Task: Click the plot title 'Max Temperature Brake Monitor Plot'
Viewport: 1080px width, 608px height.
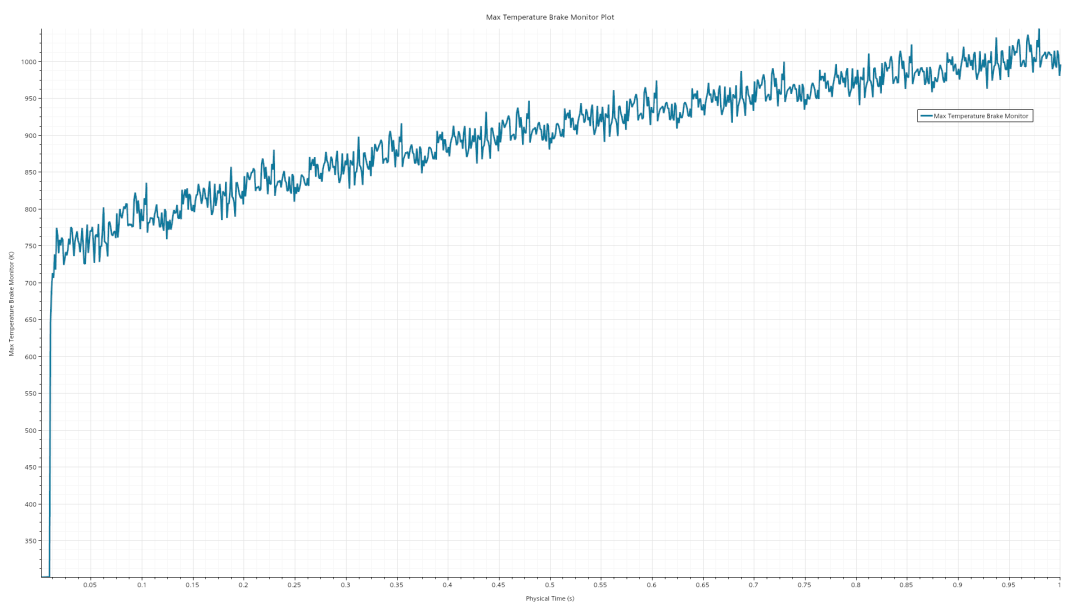Action: [550, 17]
